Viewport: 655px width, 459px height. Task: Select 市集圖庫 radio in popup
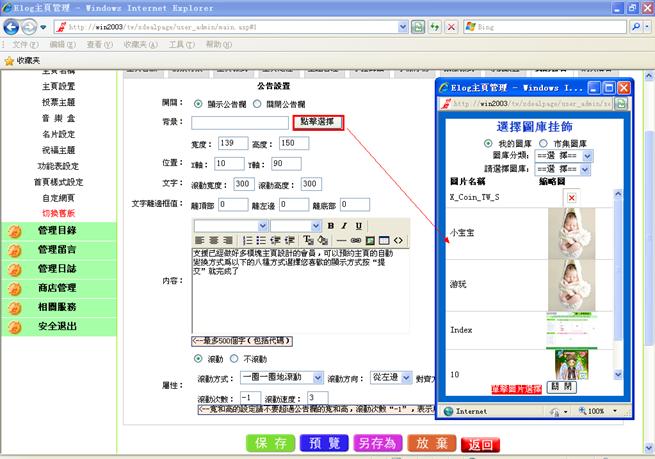(543, 143)
